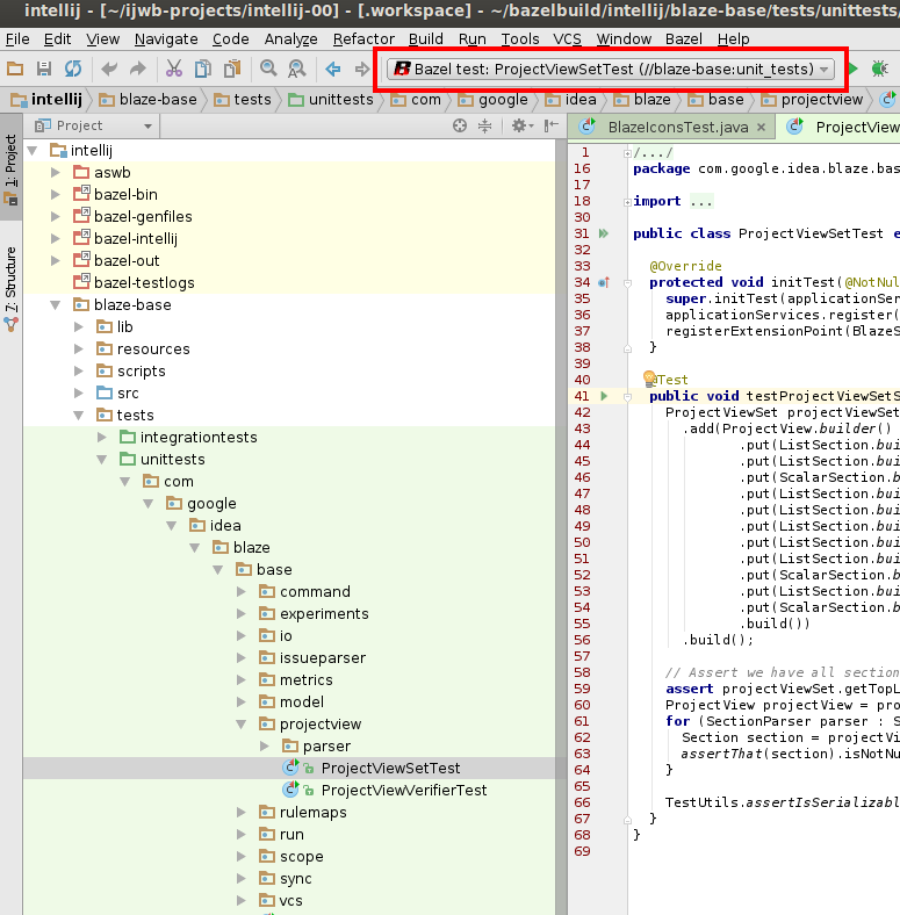Open the VCS menu
The image size is (900, 915).
pos(567,39)
